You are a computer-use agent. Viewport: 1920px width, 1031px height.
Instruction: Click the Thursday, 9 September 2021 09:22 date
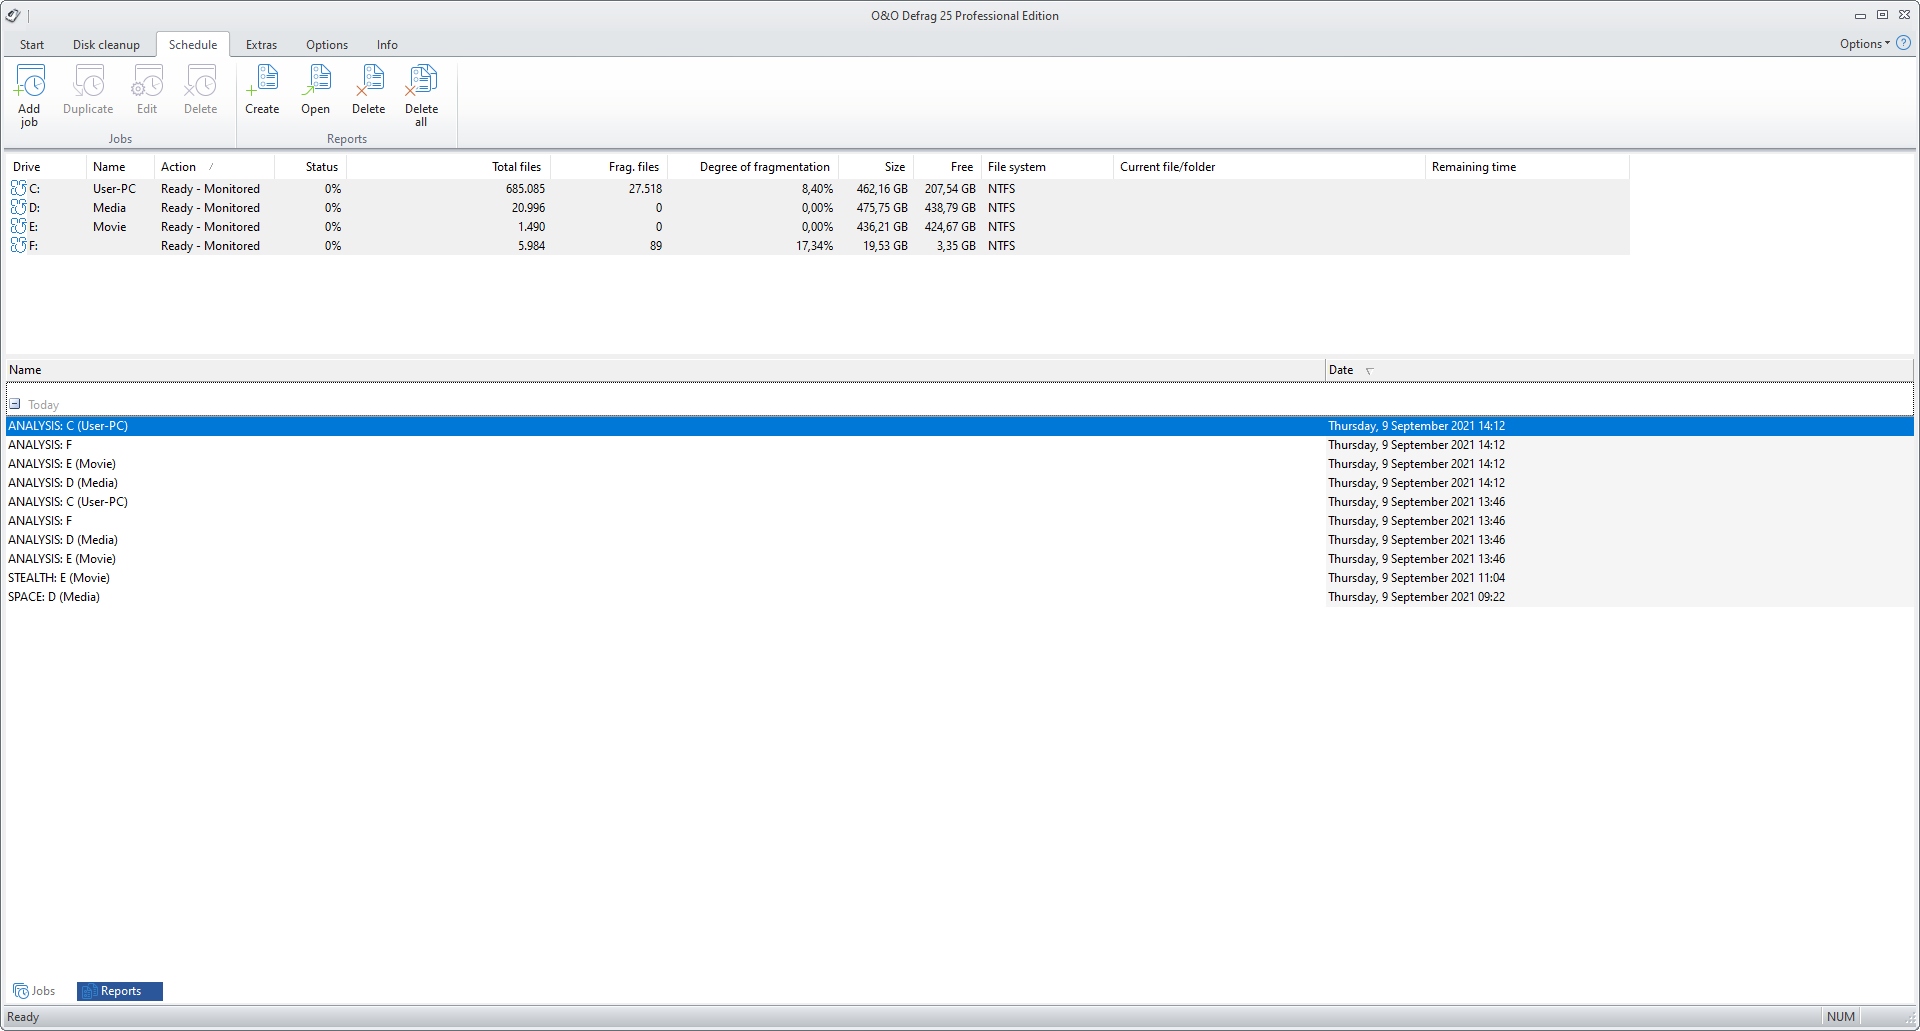point(1416,597)
